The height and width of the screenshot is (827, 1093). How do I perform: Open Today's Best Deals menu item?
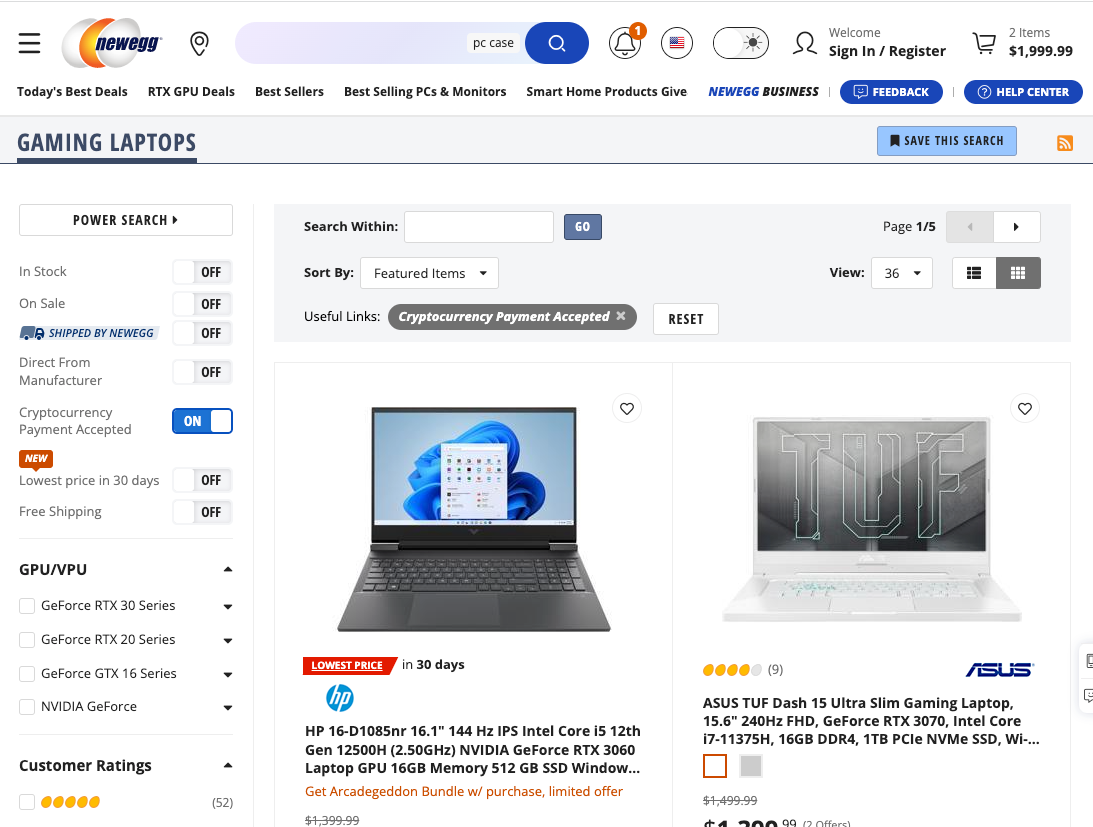[72, 92]
